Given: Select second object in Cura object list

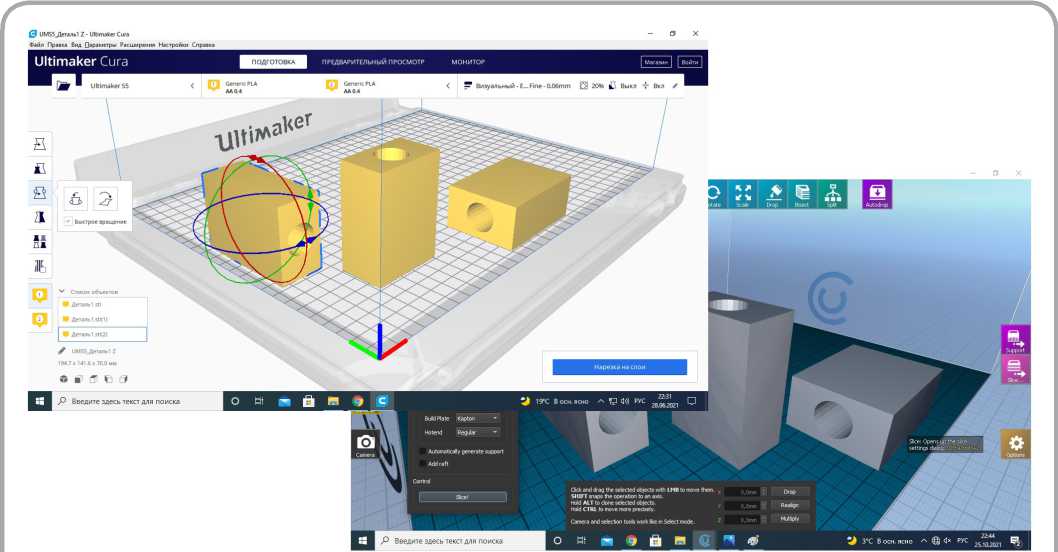Looking at the screenshot, I should click(x=103, y=319).
